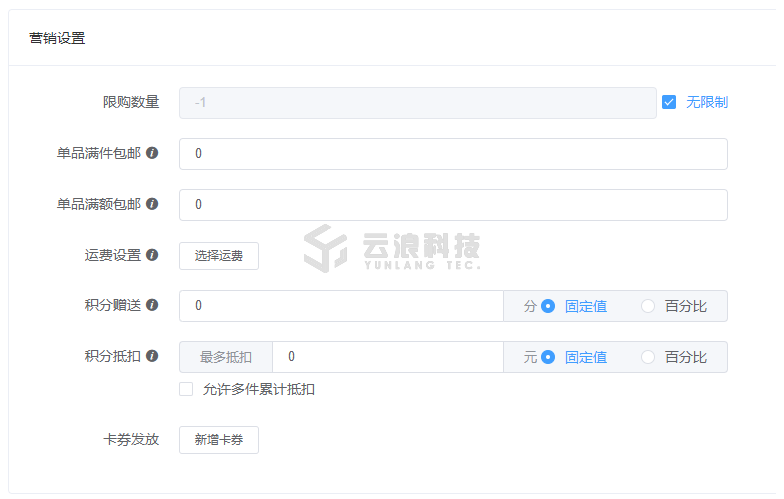This screenshot has height=499, width=784.
Task: Click info icon beside 单品满件包邮
Action: [x=152, y=154]
